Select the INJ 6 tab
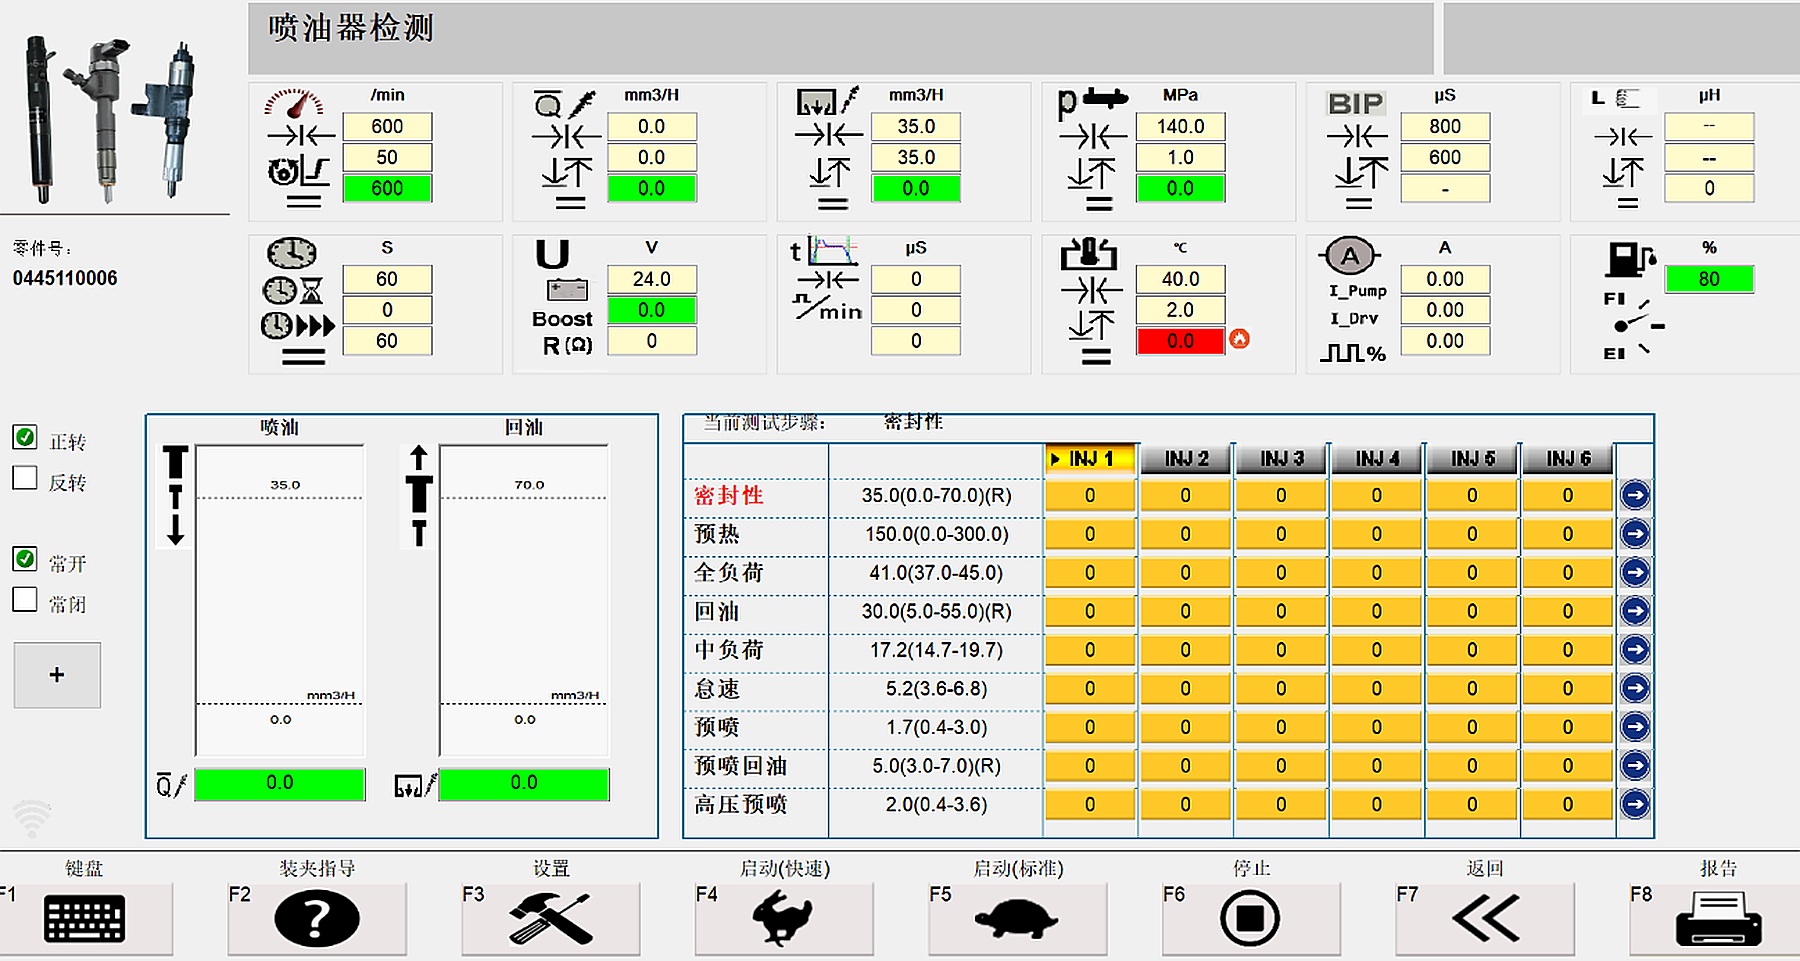The width and height of the screenshot is (1800, 961). point(1568,458)
